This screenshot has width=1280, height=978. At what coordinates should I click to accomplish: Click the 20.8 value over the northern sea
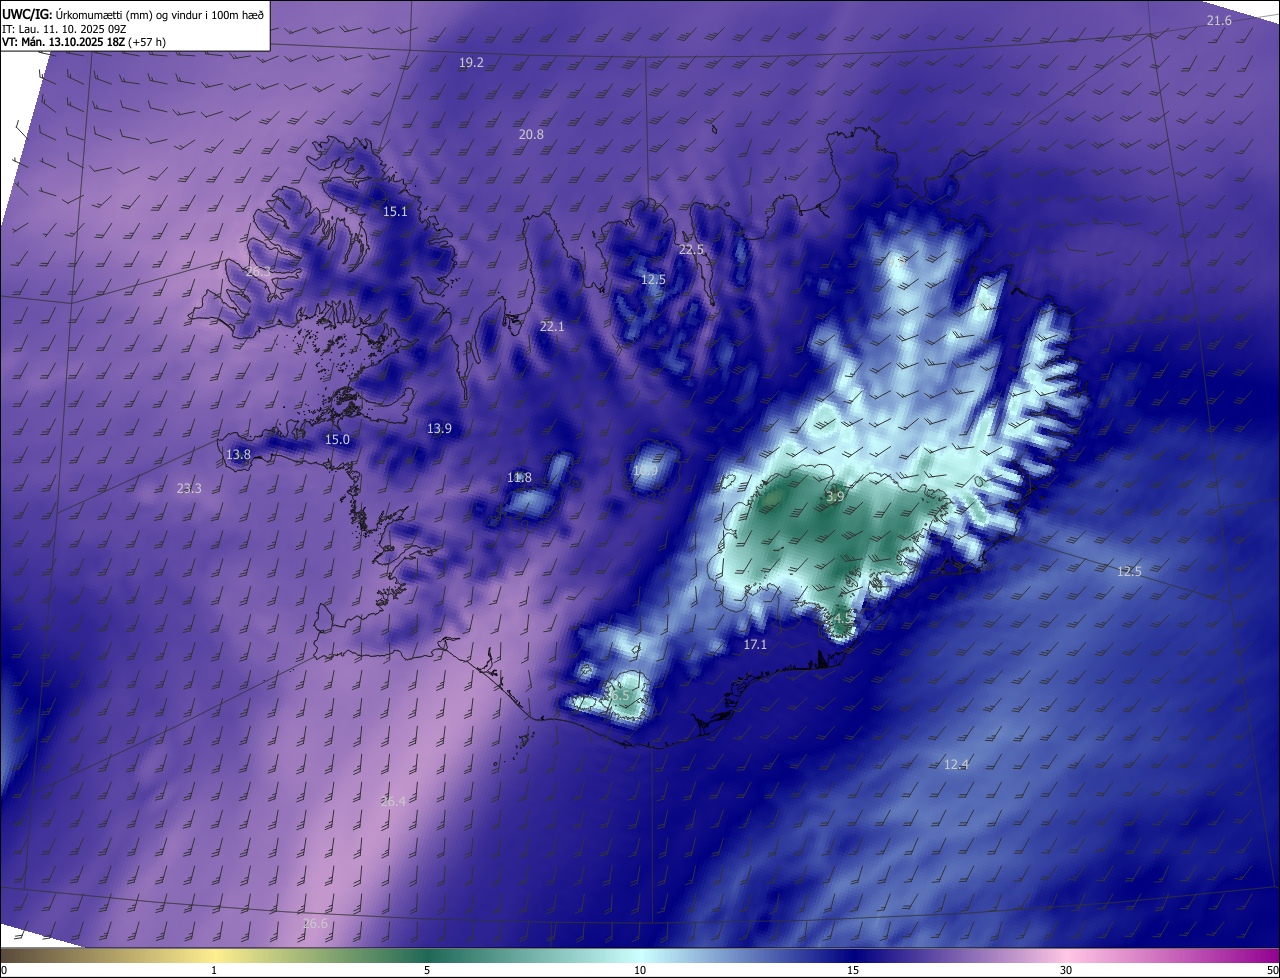(x=531, y=135)
